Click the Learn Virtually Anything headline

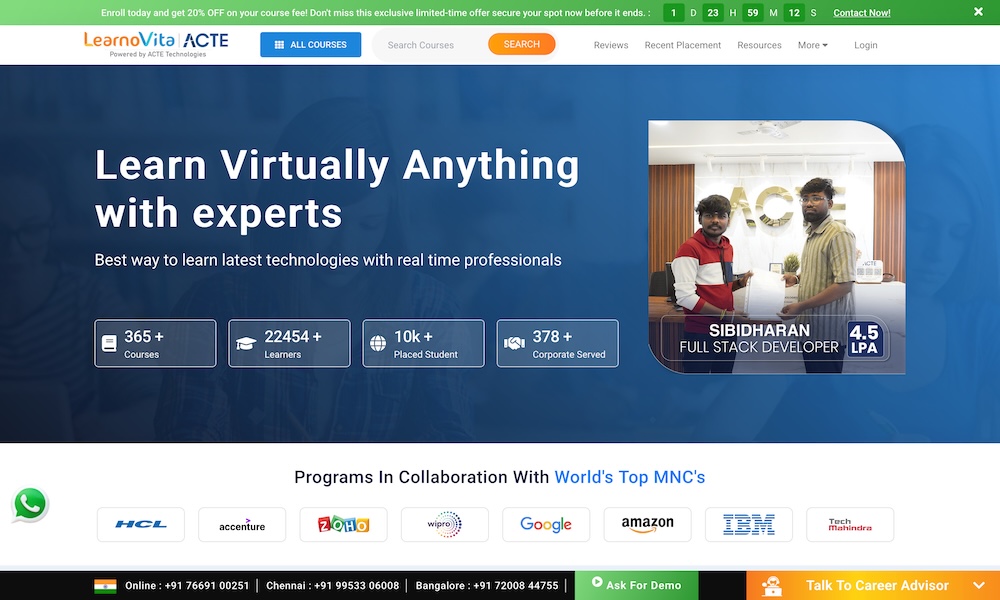(337, 188)
